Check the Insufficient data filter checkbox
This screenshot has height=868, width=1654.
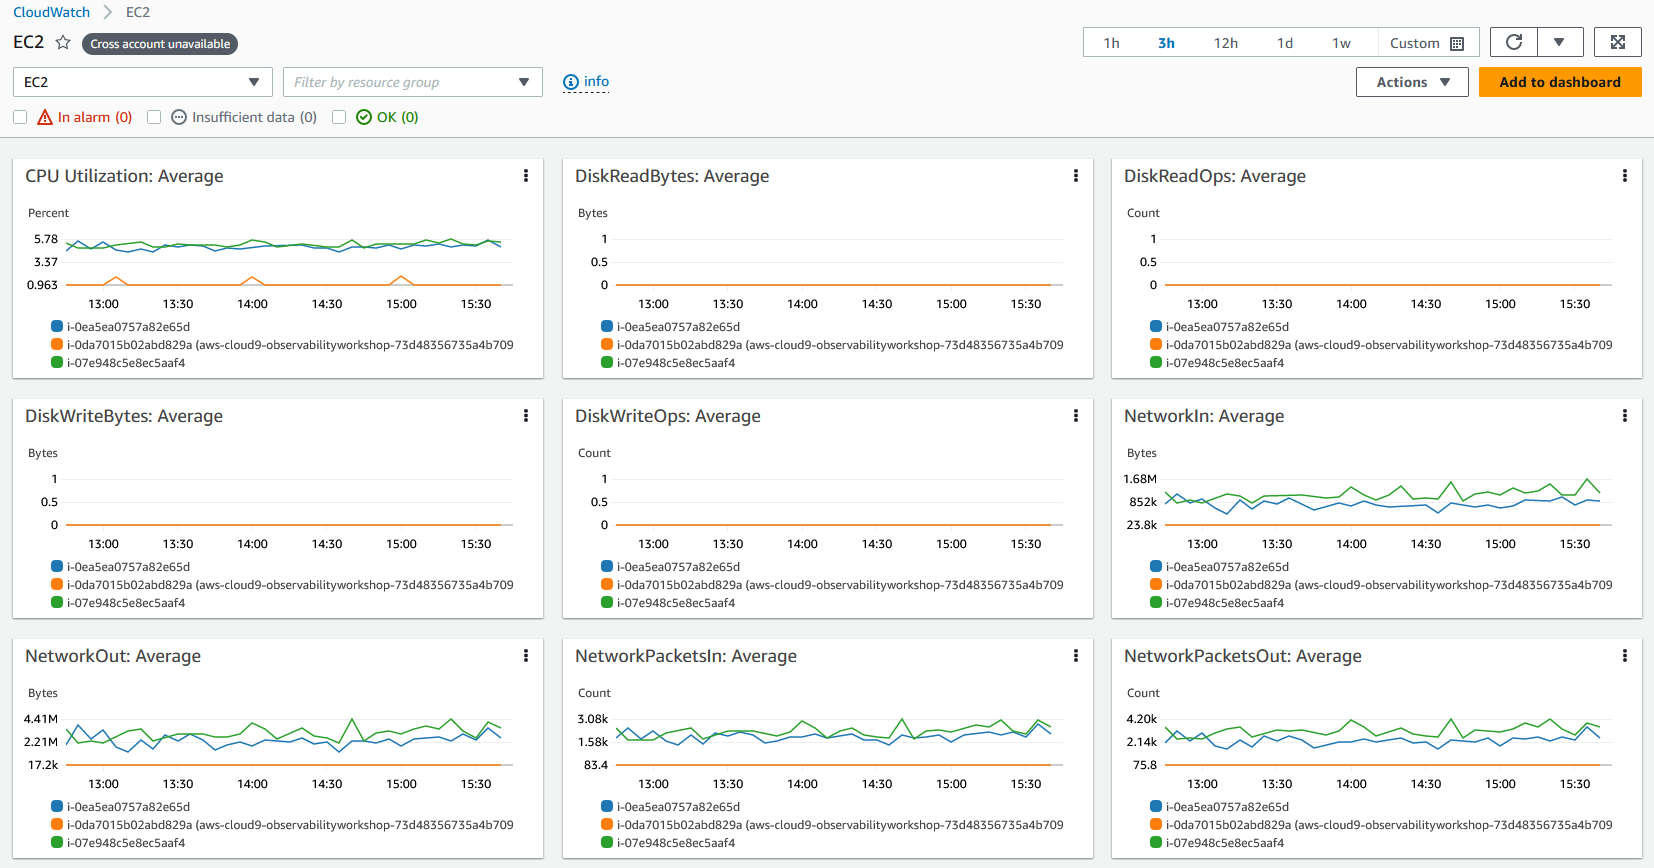(154, 117)
